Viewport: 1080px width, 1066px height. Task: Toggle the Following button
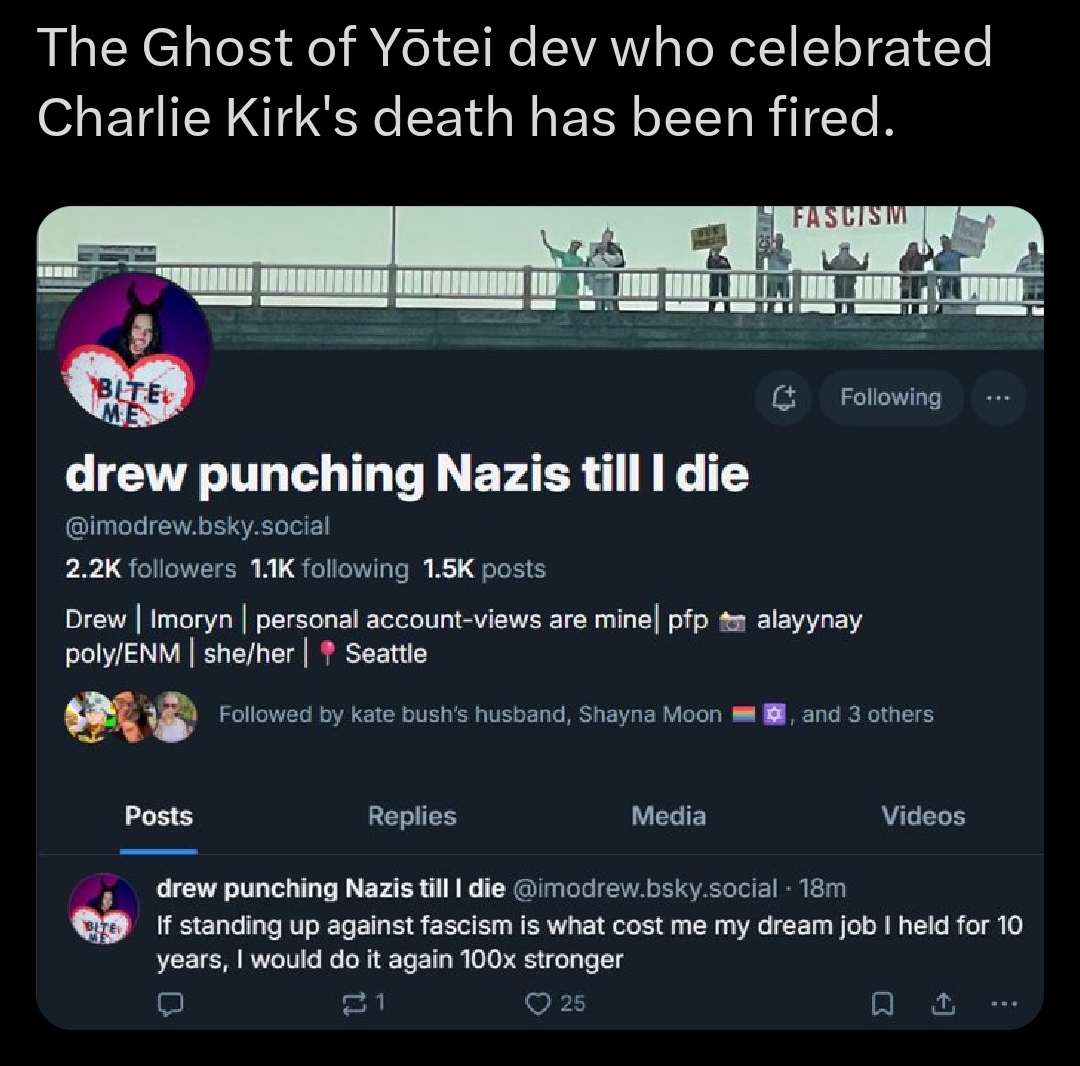(x=890, y=397)
